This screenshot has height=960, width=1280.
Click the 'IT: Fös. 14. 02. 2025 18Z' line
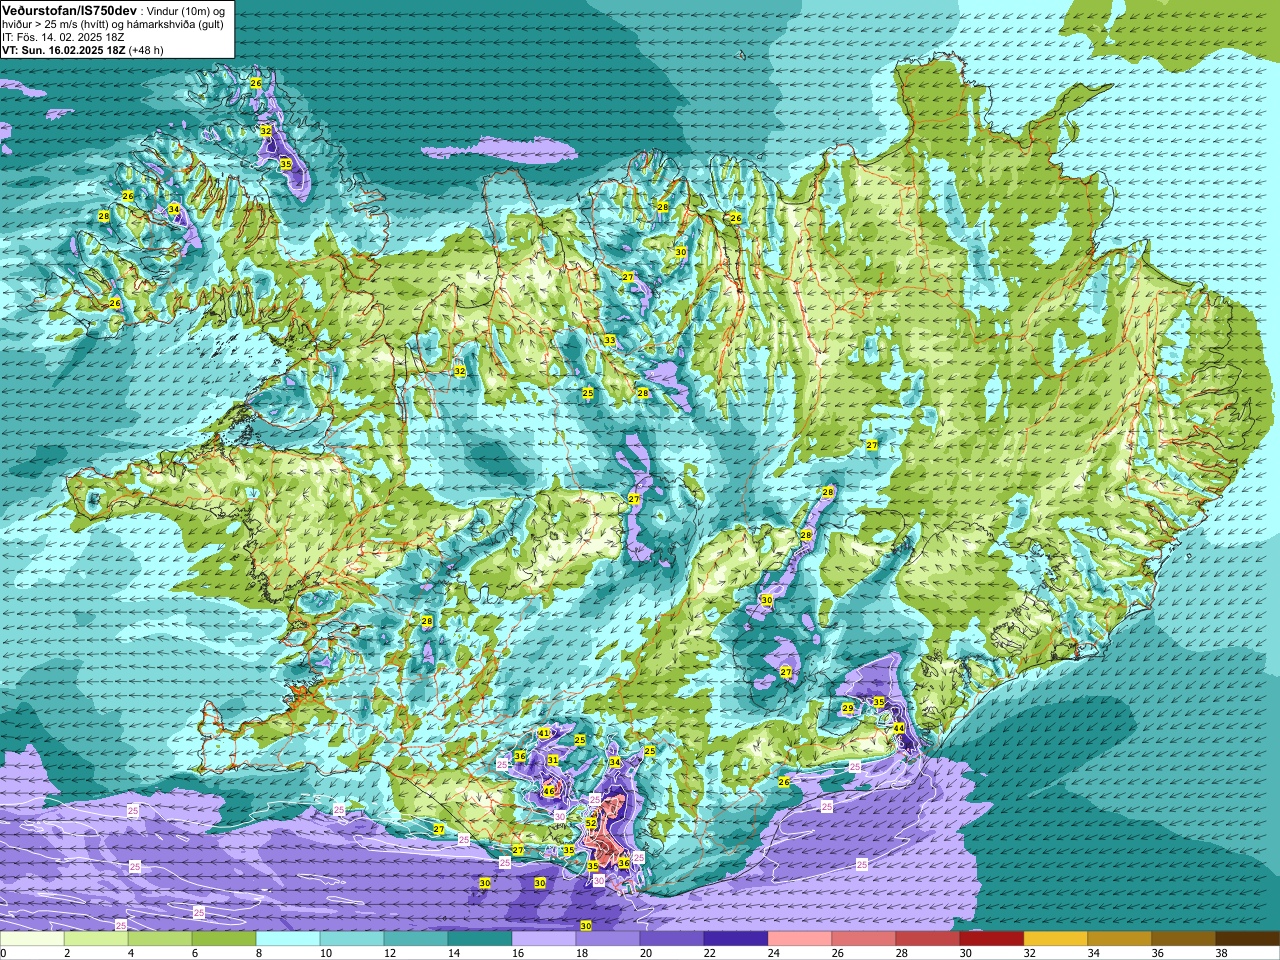(62, 37)
